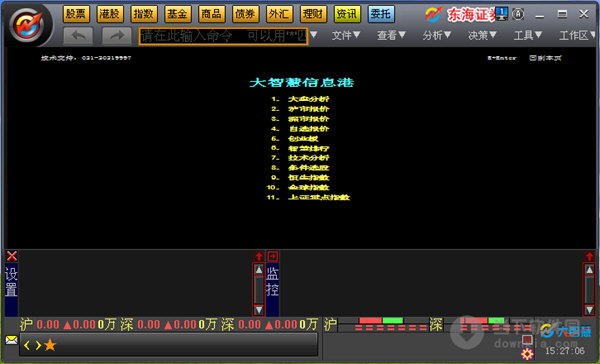Select 1. 大盘分析 in the list
The image size is (600, 364).
click(x=300, y=99)
